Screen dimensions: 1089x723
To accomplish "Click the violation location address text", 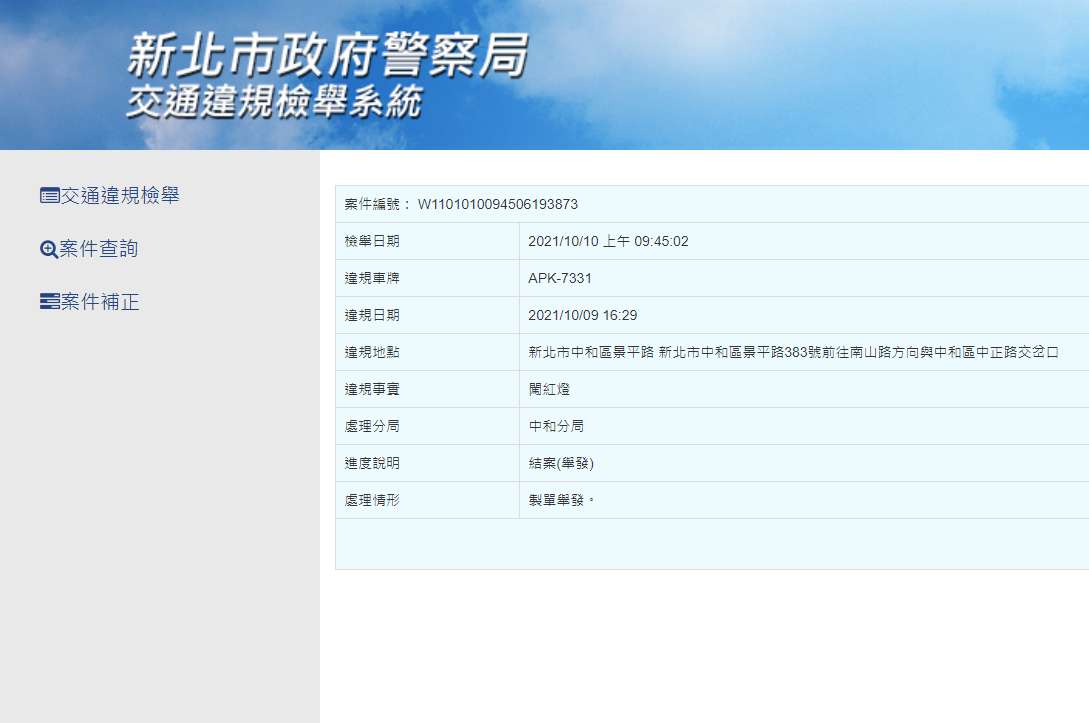I will click(793, 352).
